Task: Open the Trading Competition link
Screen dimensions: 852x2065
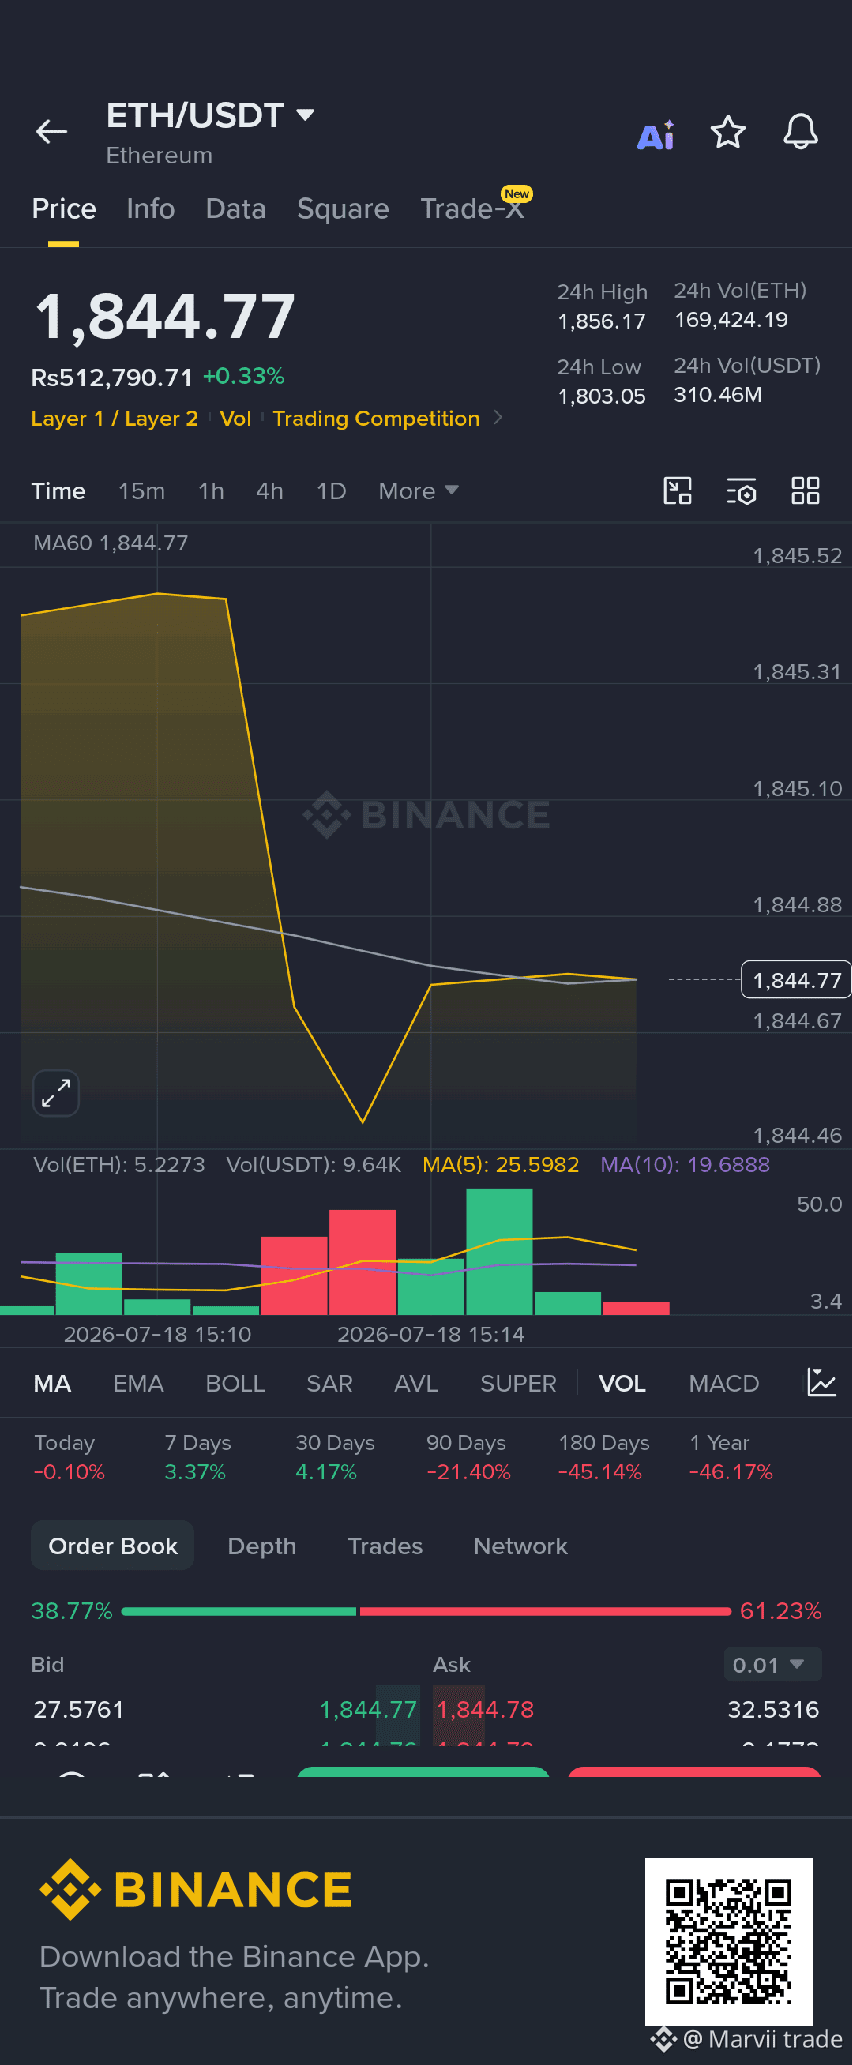Action: [376, 418]
